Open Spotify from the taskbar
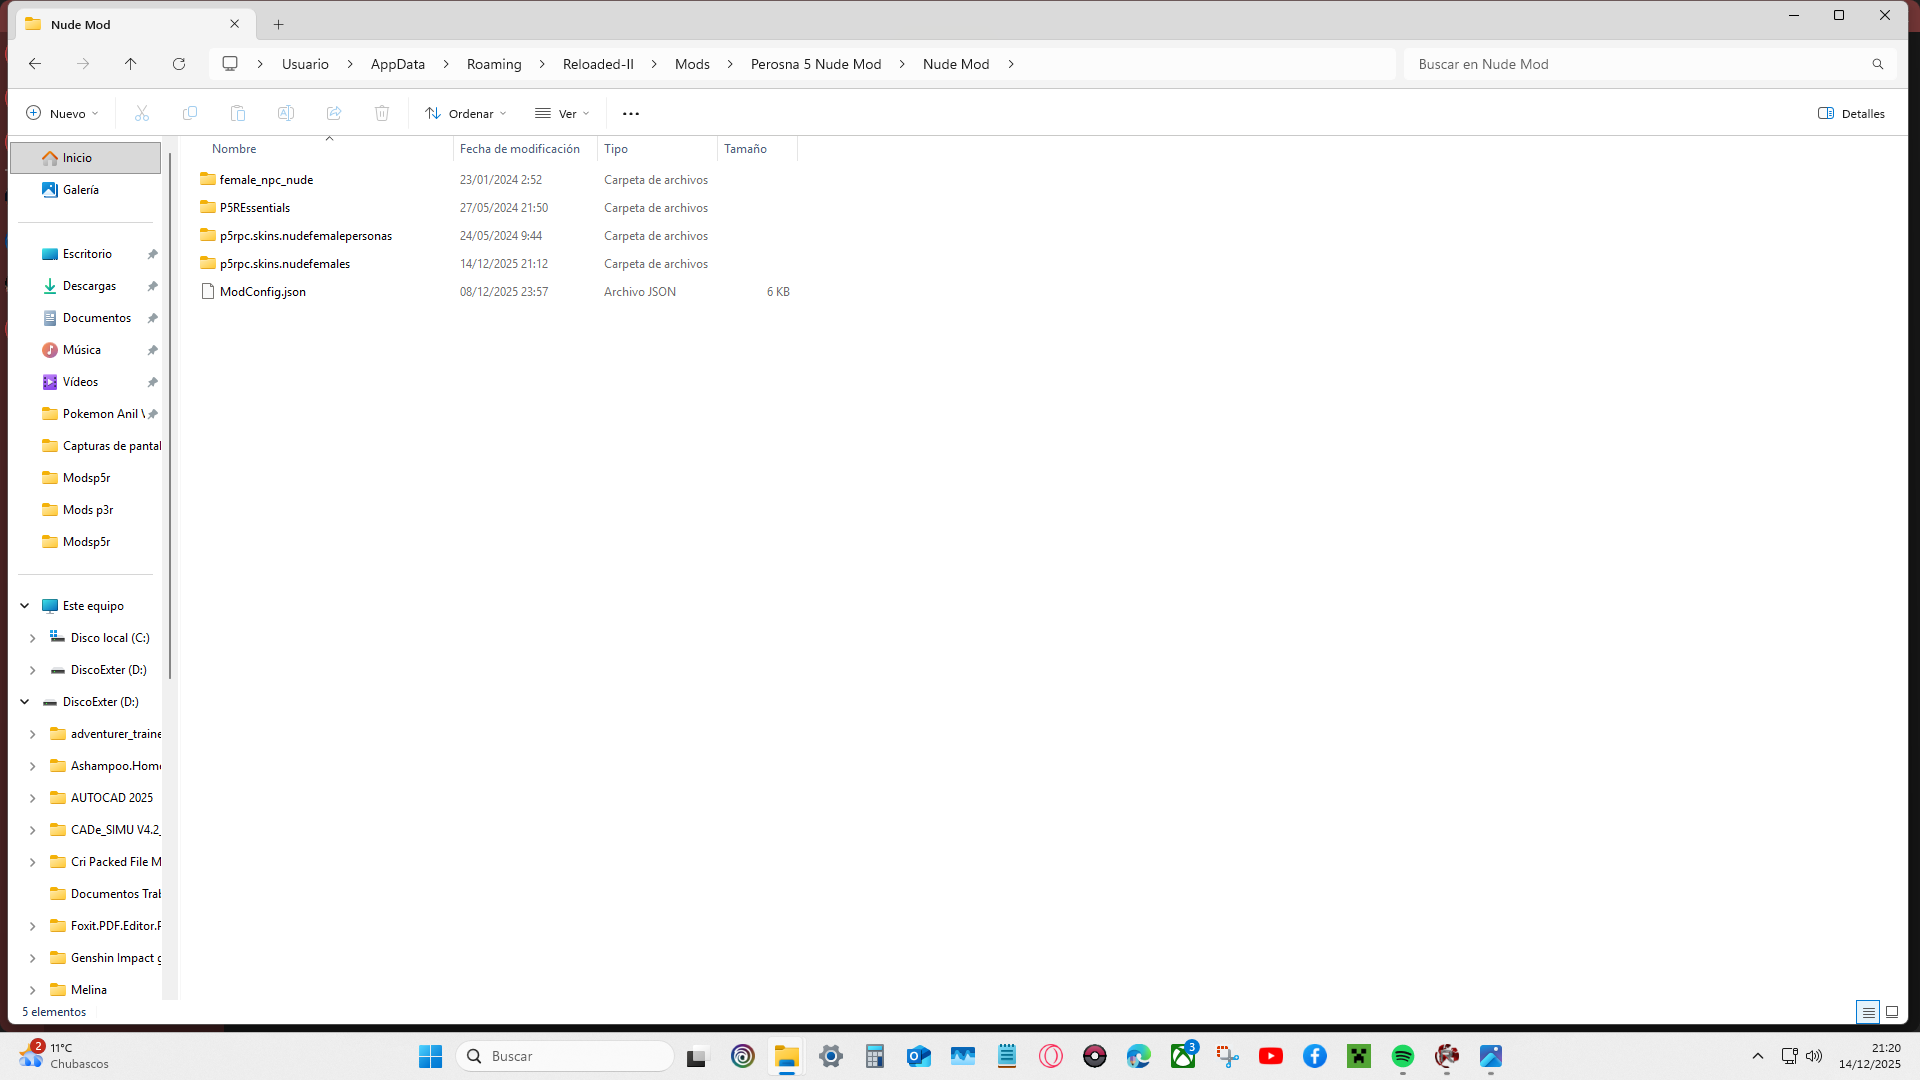The height and width of the screenshot is (1080, 1920). pos(1403,1056)
